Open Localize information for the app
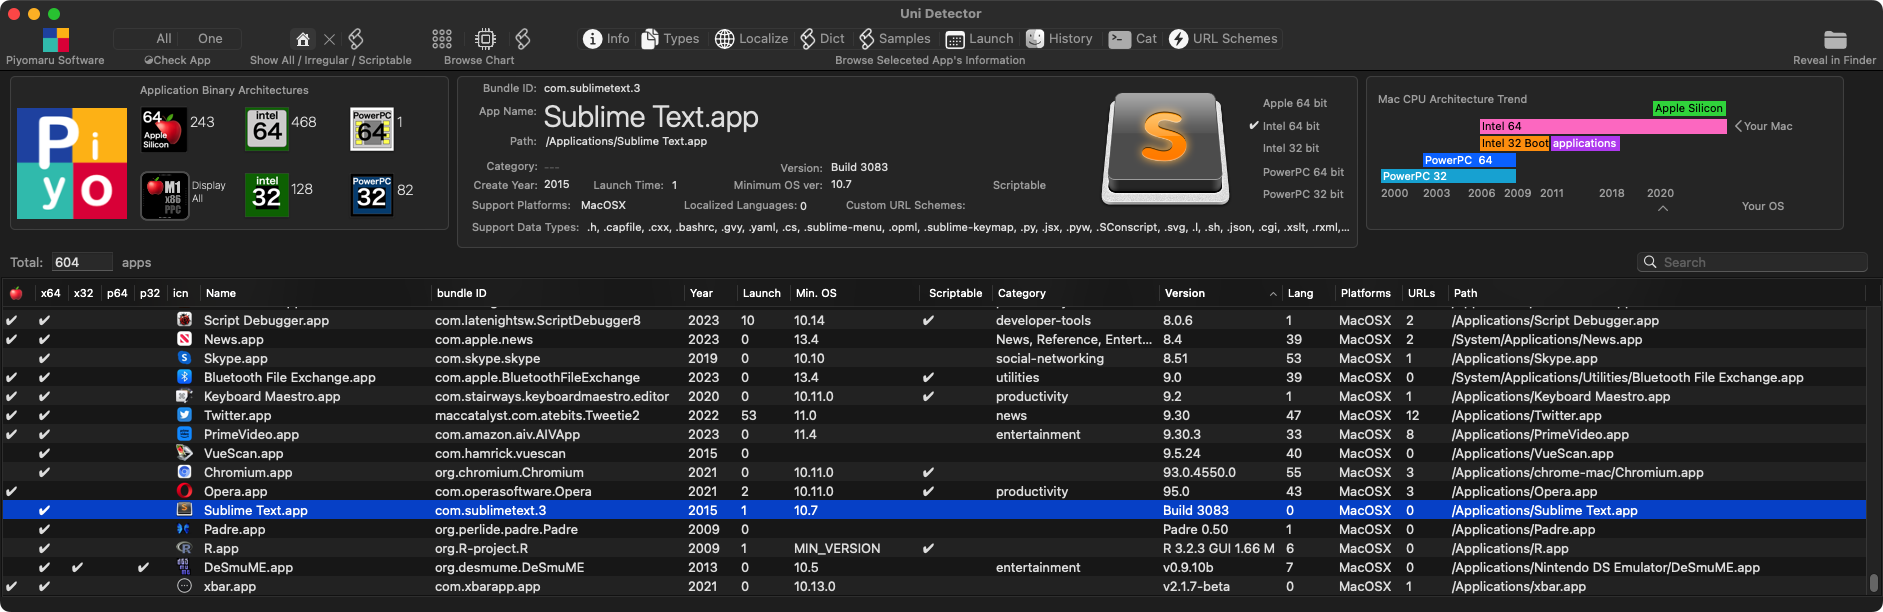The image size is (1883, 612). click(x=751, y=39)
